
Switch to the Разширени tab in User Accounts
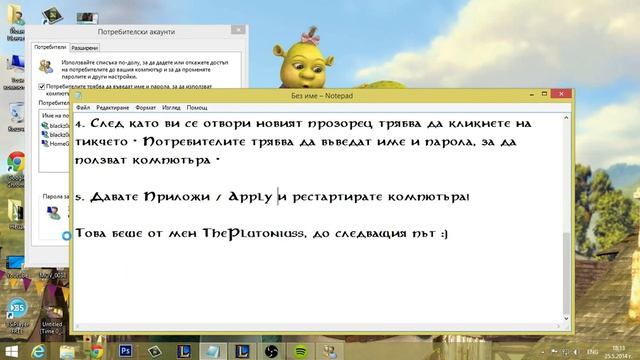point(84,48)
